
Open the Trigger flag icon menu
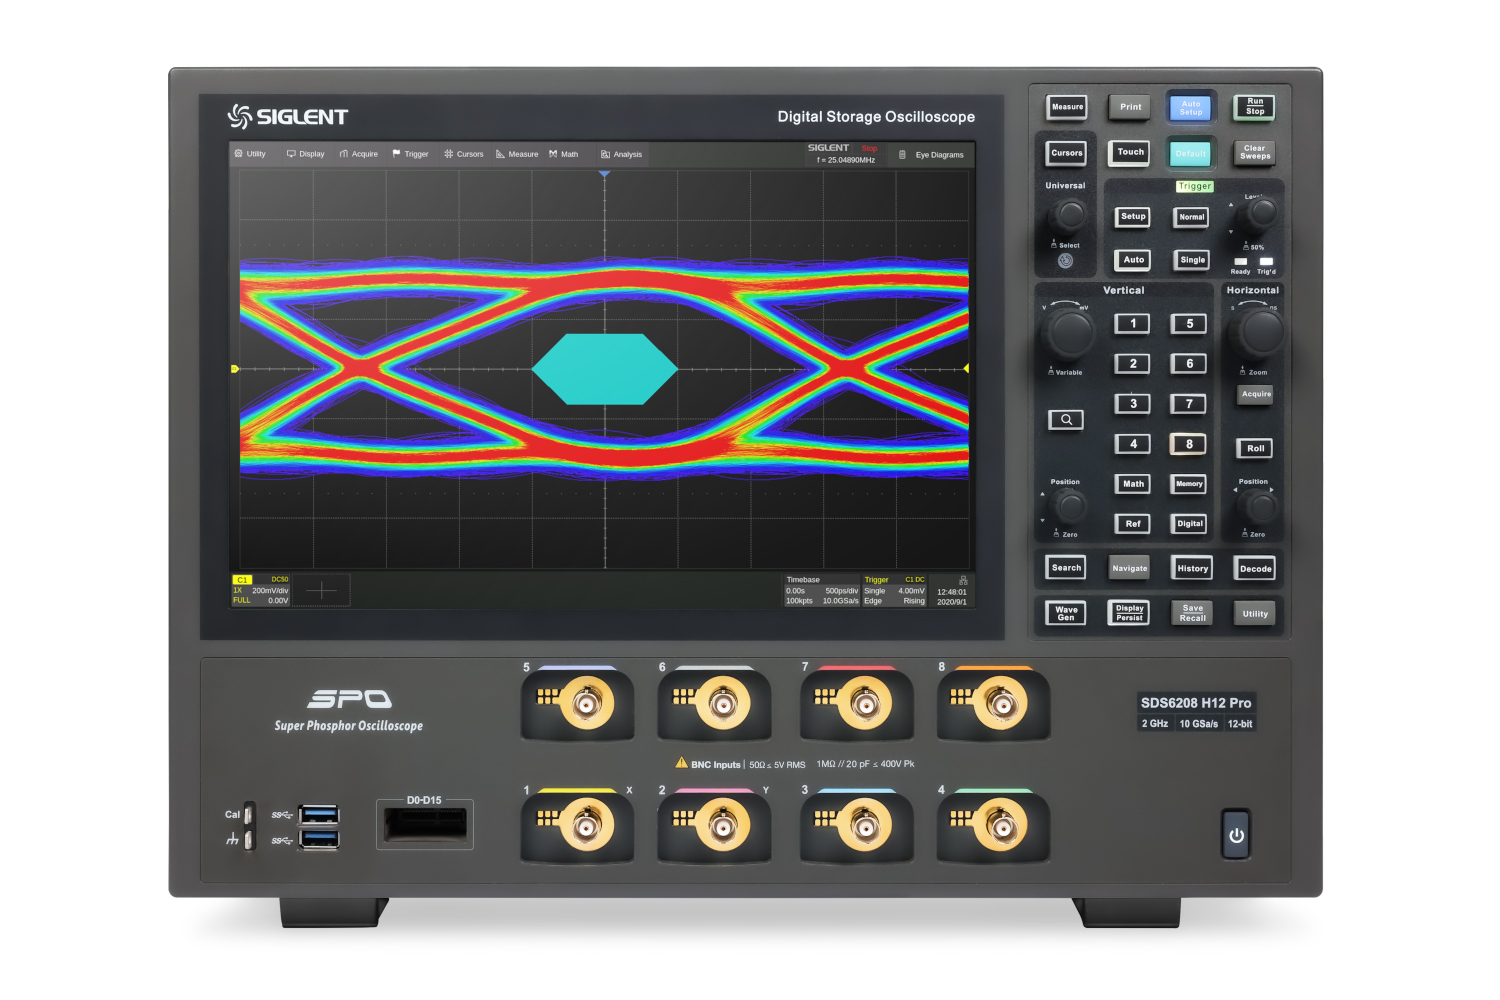(x=395, y=154)
